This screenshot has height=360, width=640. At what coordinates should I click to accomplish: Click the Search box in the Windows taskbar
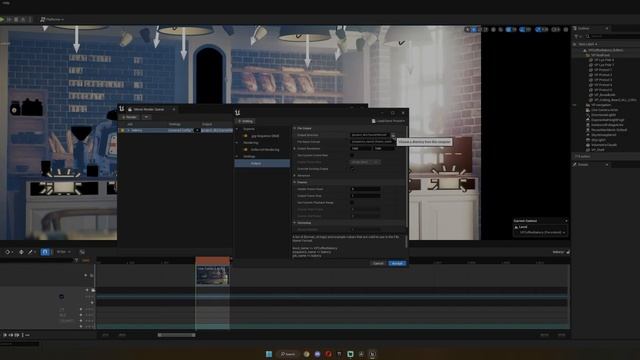tap(288, 354)
